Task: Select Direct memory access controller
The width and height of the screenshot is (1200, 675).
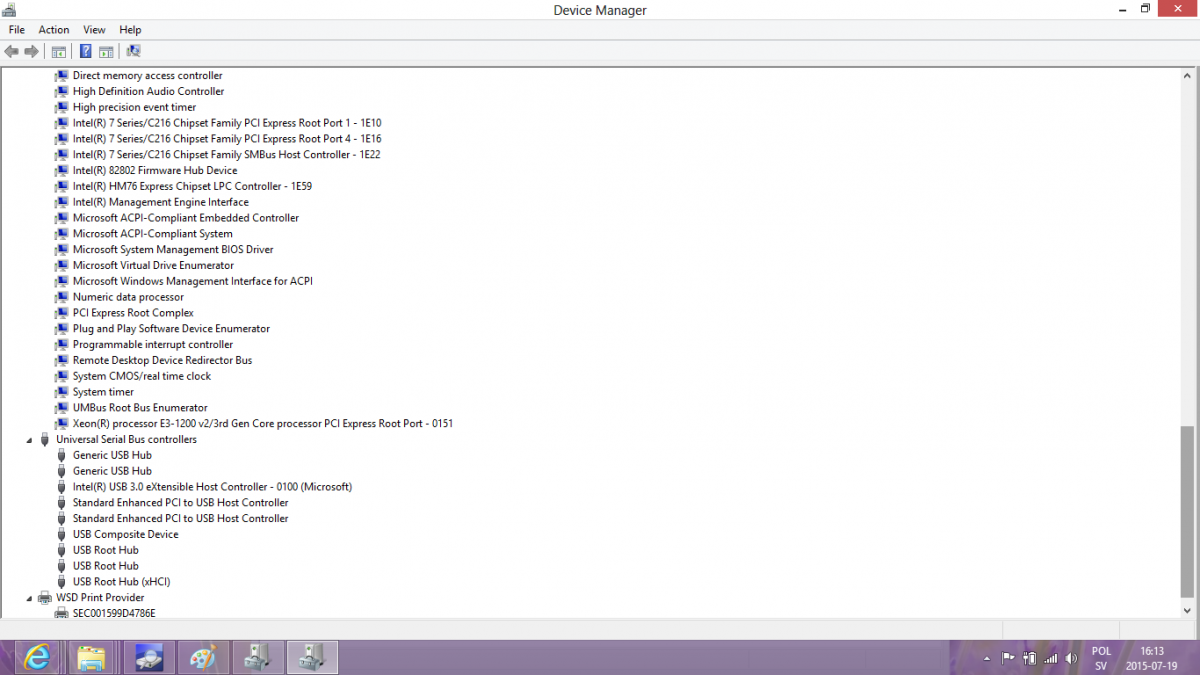Action: [148, 75]
